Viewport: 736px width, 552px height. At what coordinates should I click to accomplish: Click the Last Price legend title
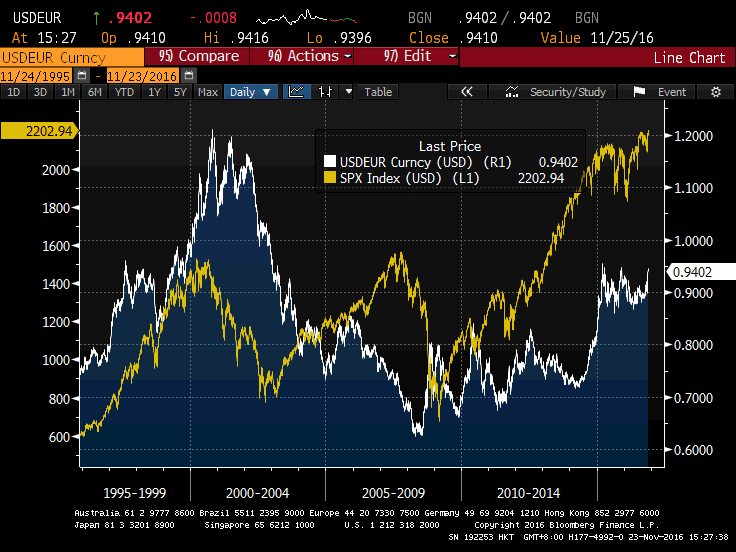[x=450, y=146]
